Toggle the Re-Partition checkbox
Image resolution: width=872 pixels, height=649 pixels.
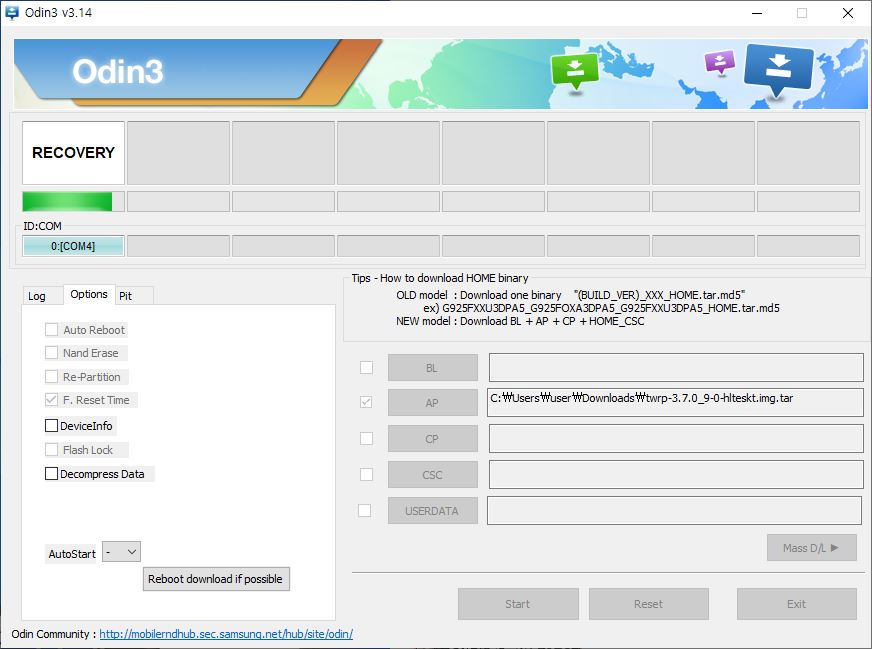(x=51, y=376)
